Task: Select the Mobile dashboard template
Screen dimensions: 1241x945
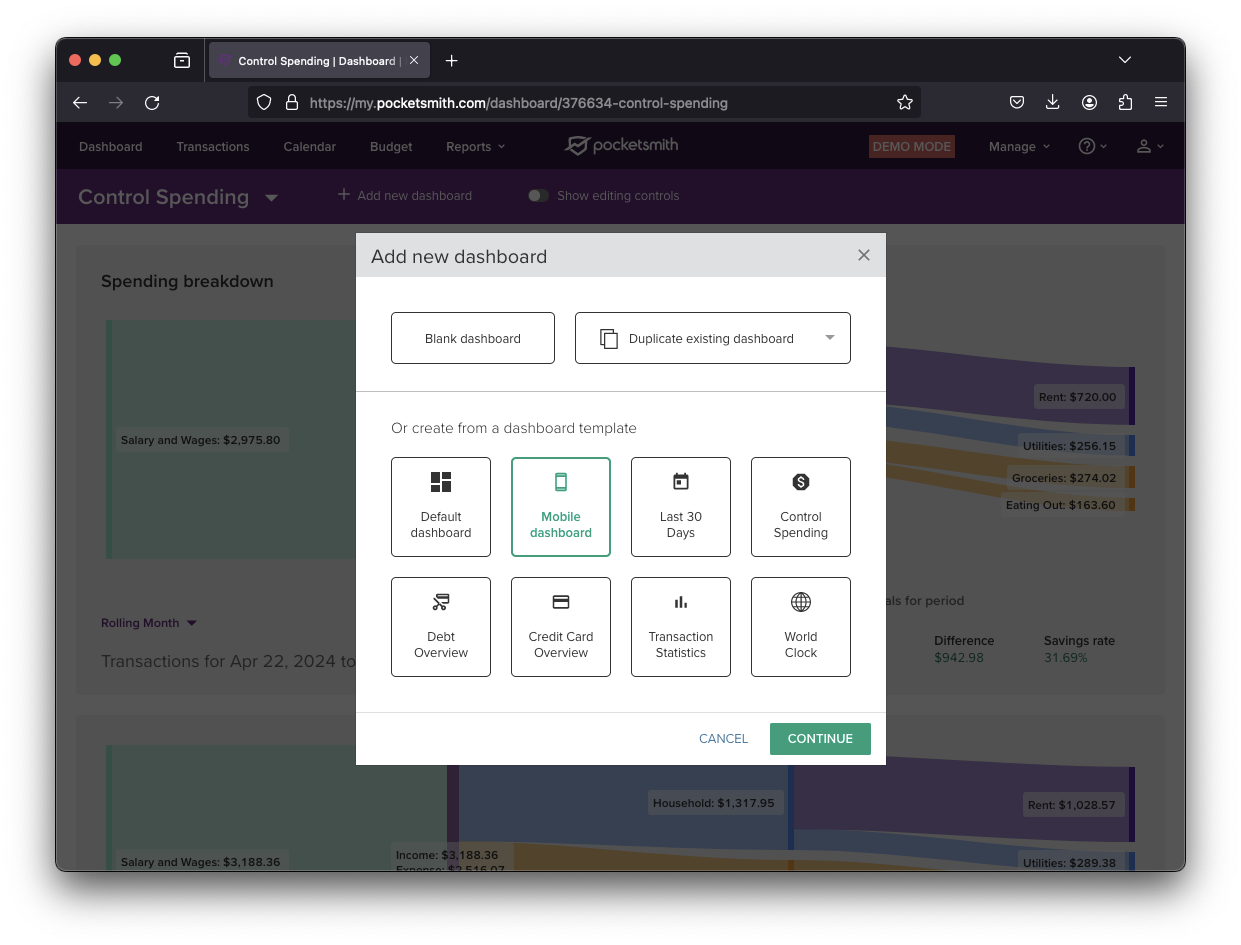Action: pyautogui.click(x=561, y=506)
